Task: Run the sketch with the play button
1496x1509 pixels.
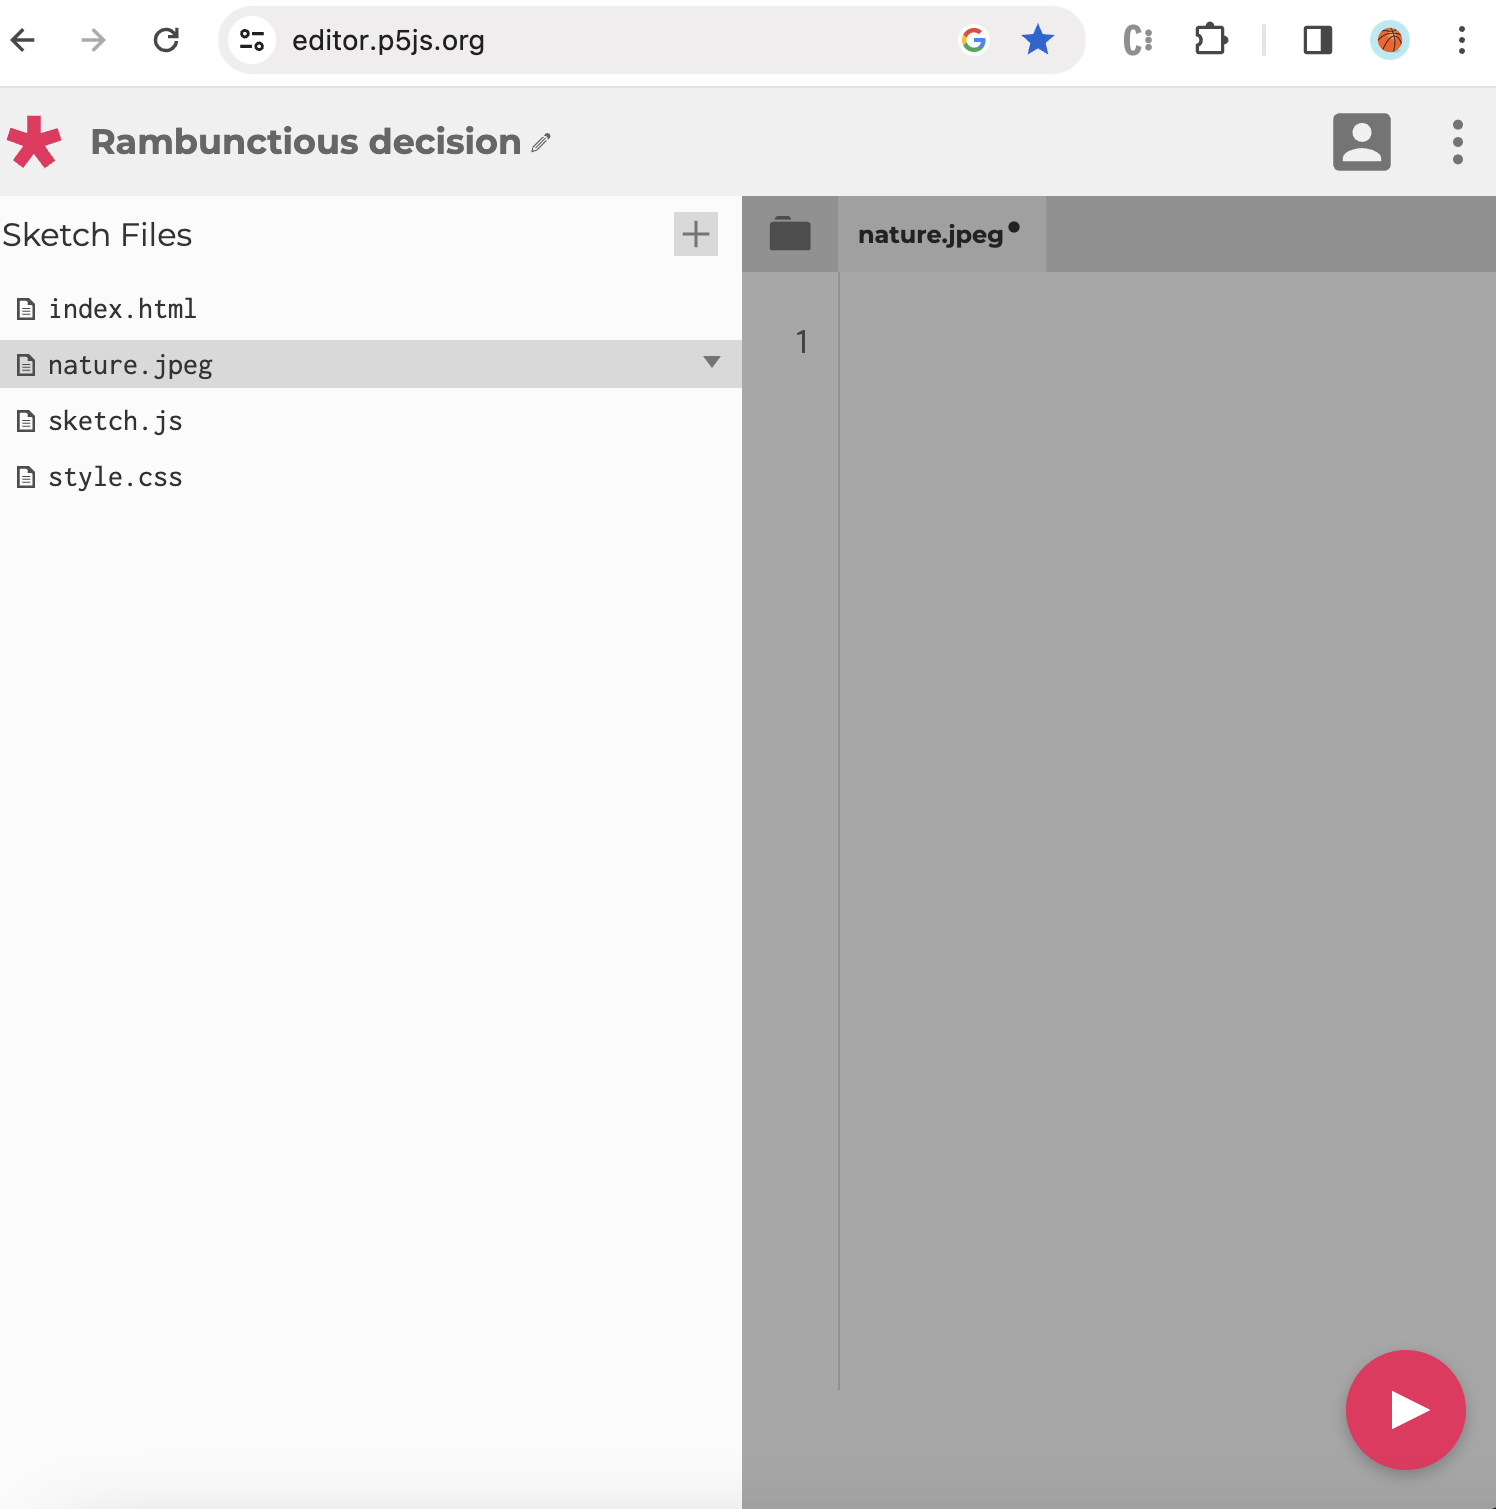Action: pos(1405,1410)
